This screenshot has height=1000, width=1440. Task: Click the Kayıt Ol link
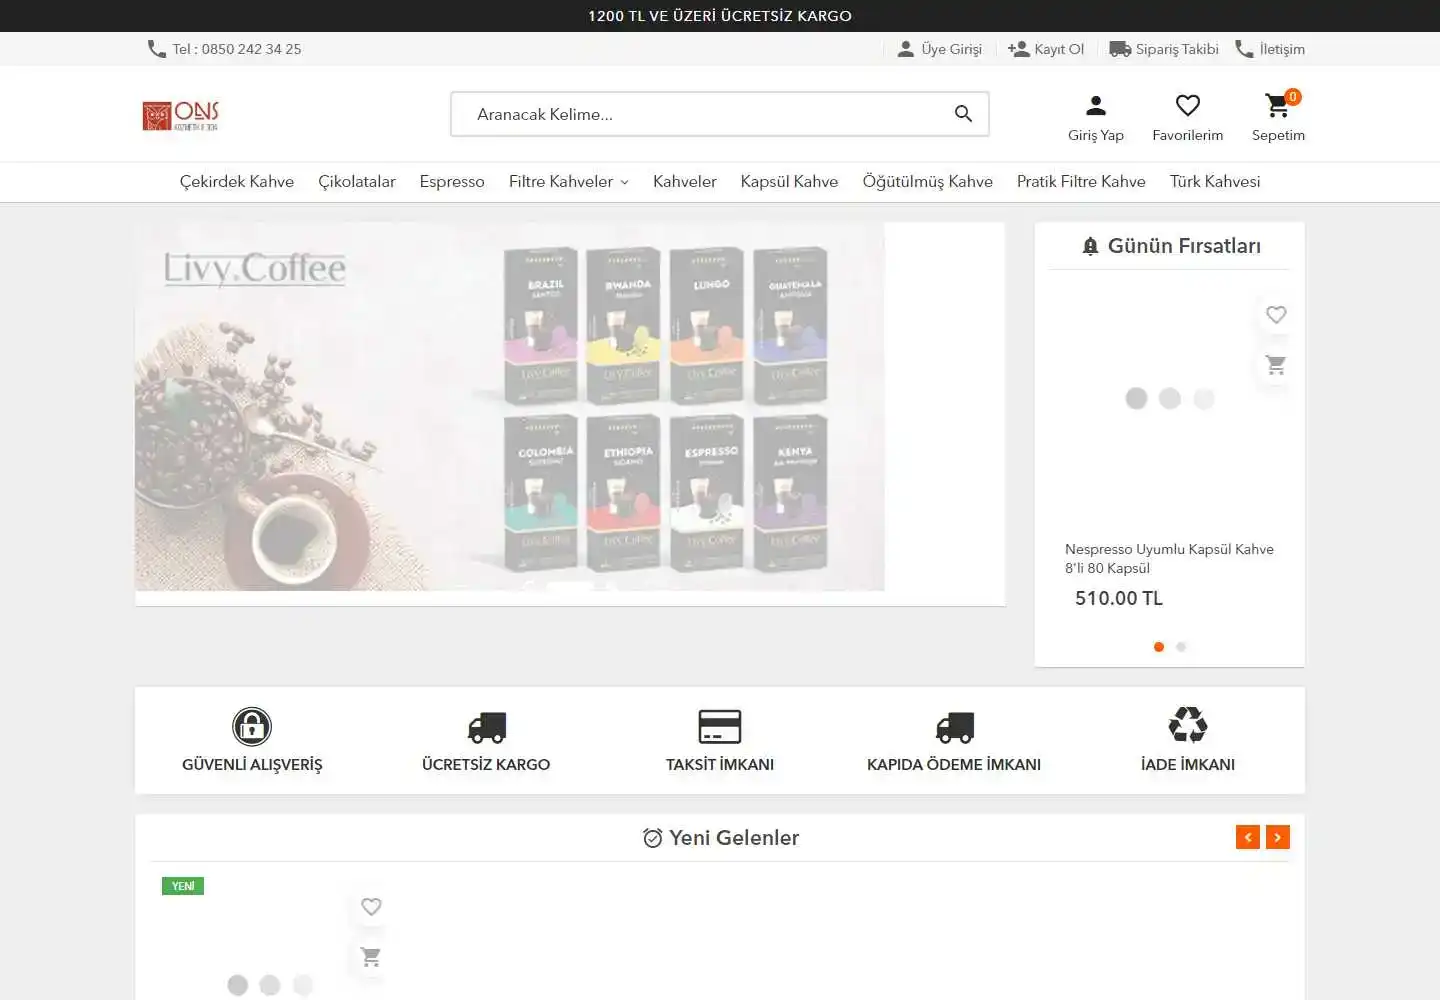1059,49
